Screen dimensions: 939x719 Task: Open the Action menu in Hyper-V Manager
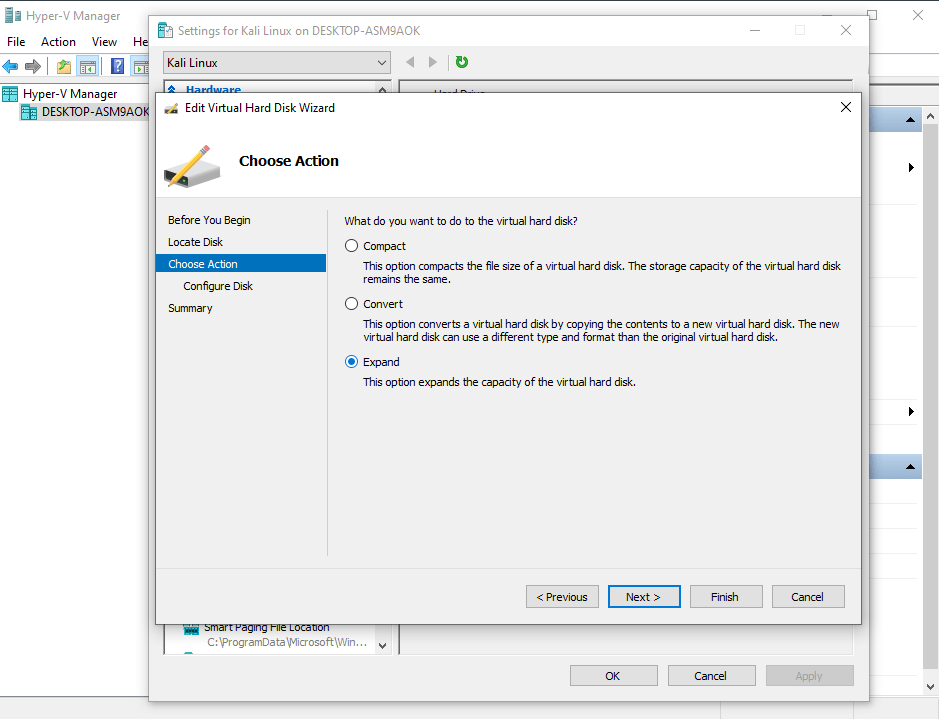[58, 42]
